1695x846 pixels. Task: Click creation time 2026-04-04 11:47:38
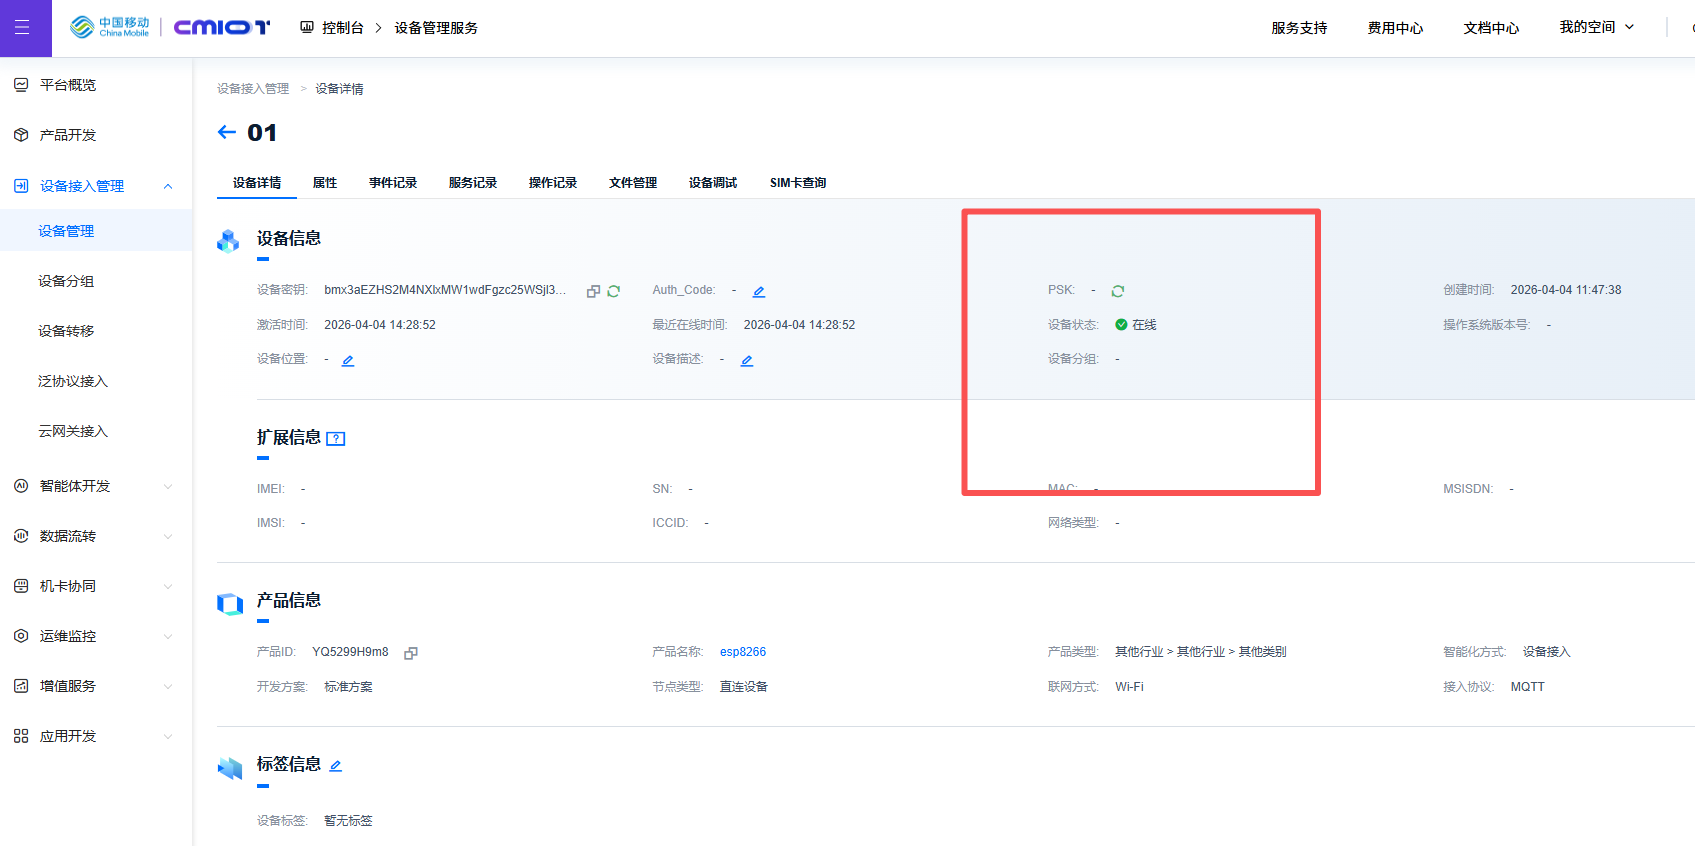click(1566, 290)
